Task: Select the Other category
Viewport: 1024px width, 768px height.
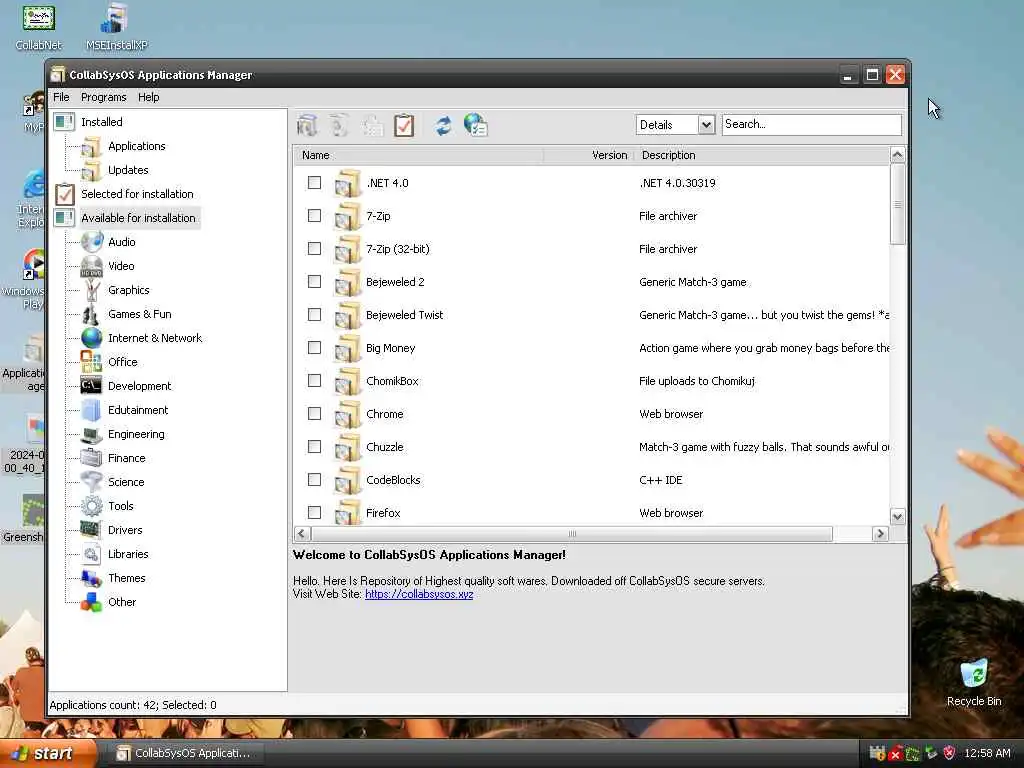Action: [x=122, y=602]
